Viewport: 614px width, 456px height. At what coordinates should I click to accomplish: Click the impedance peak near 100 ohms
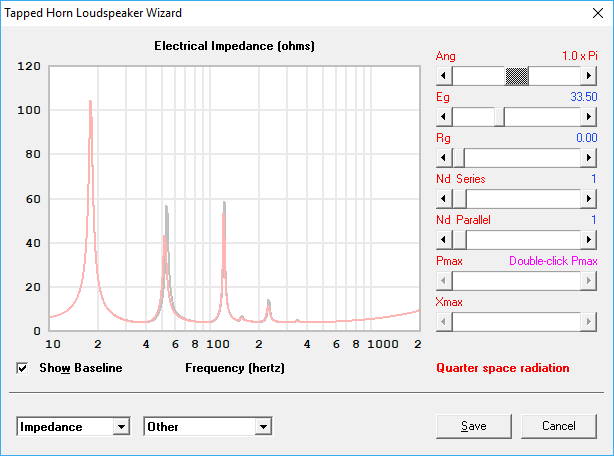click(90, 103)
